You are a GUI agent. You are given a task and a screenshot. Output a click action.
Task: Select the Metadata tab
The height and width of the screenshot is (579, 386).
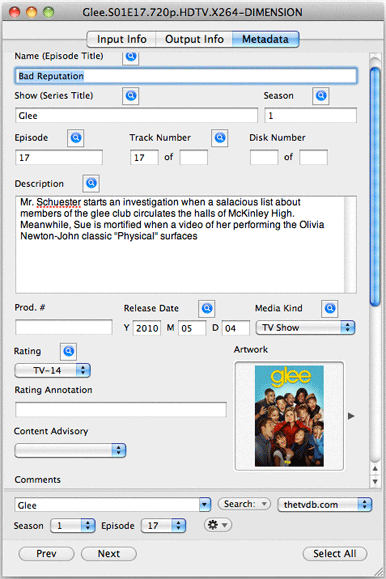pyautogui.click(x=265, y=39)
